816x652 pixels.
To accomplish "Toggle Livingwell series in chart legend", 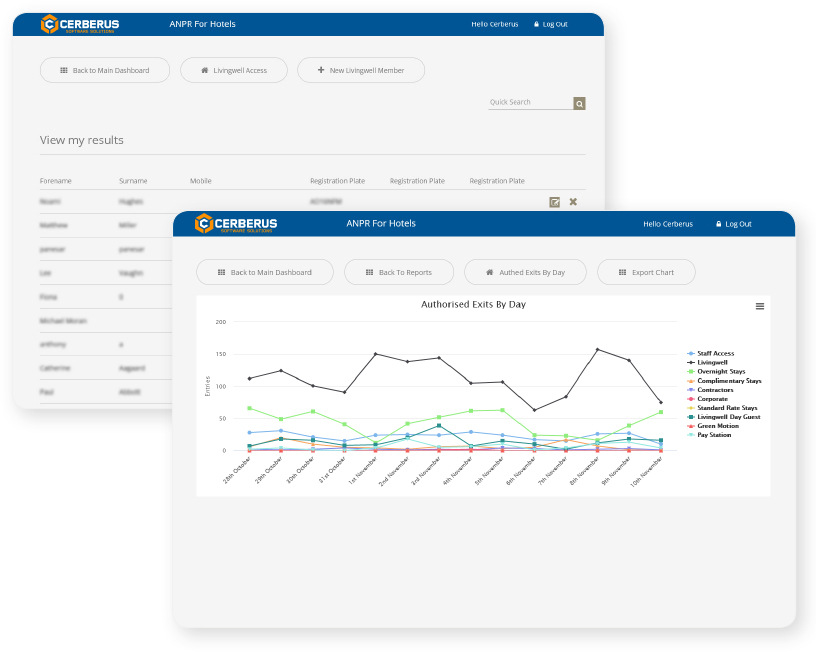I will 712,363.
